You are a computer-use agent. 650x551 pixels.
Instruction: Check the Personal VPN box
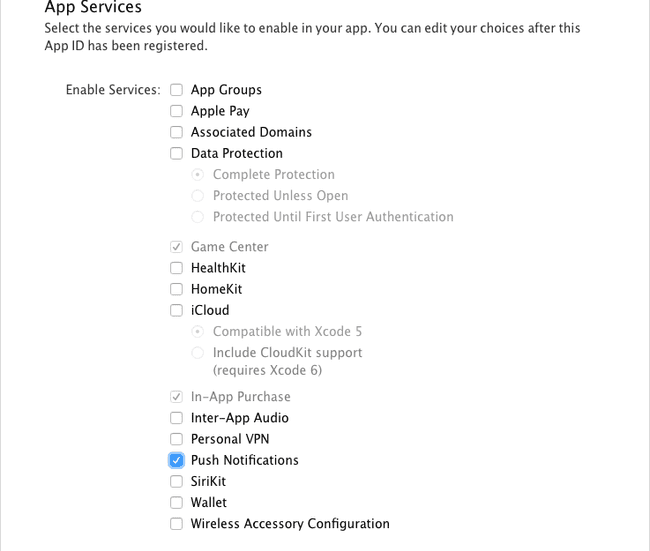click(x=176, y=439)
